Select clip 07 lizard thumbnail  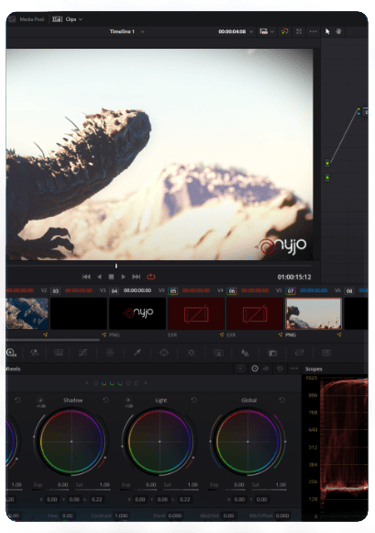(313, 313)
